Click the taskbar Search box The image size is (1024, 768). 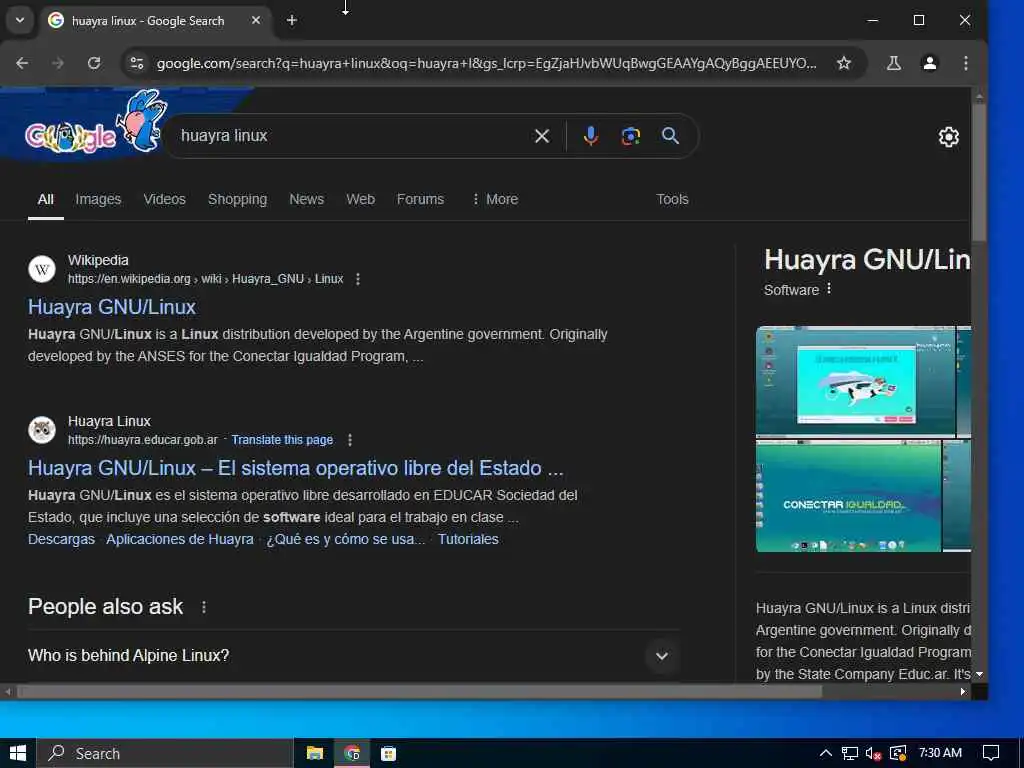(x=165, y=753)
